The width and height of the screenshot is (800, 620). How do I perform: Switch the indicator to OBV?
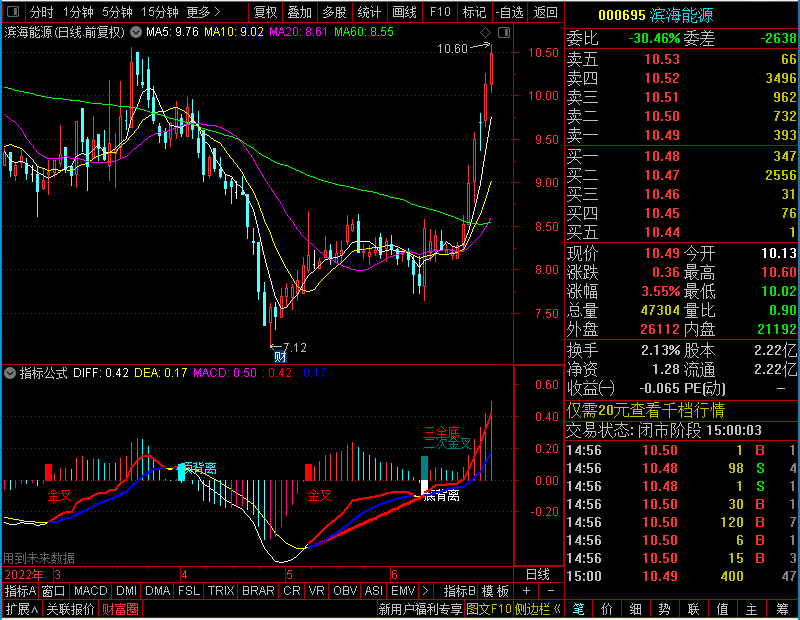pyautogui.click(x=345, y=591)
